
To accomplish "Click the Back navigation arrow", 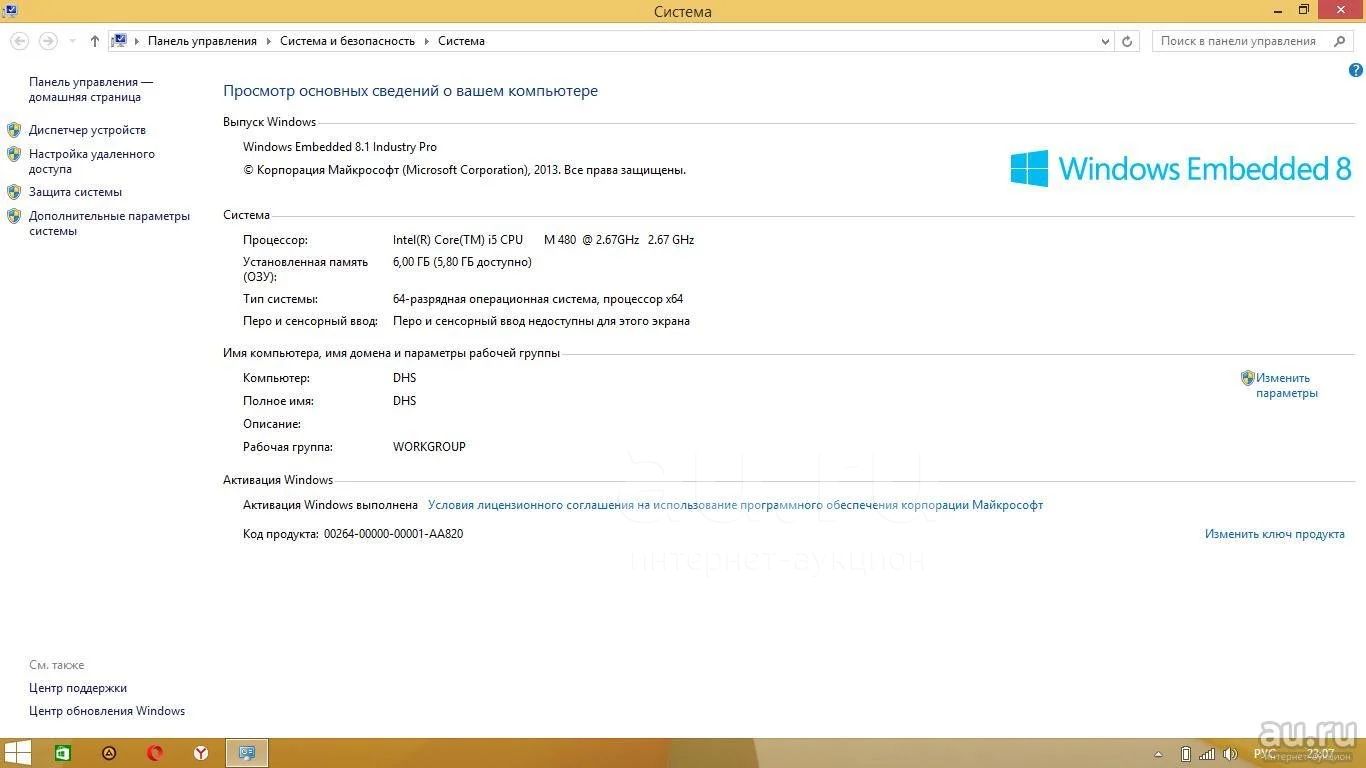I will click(x=19, y=41).
